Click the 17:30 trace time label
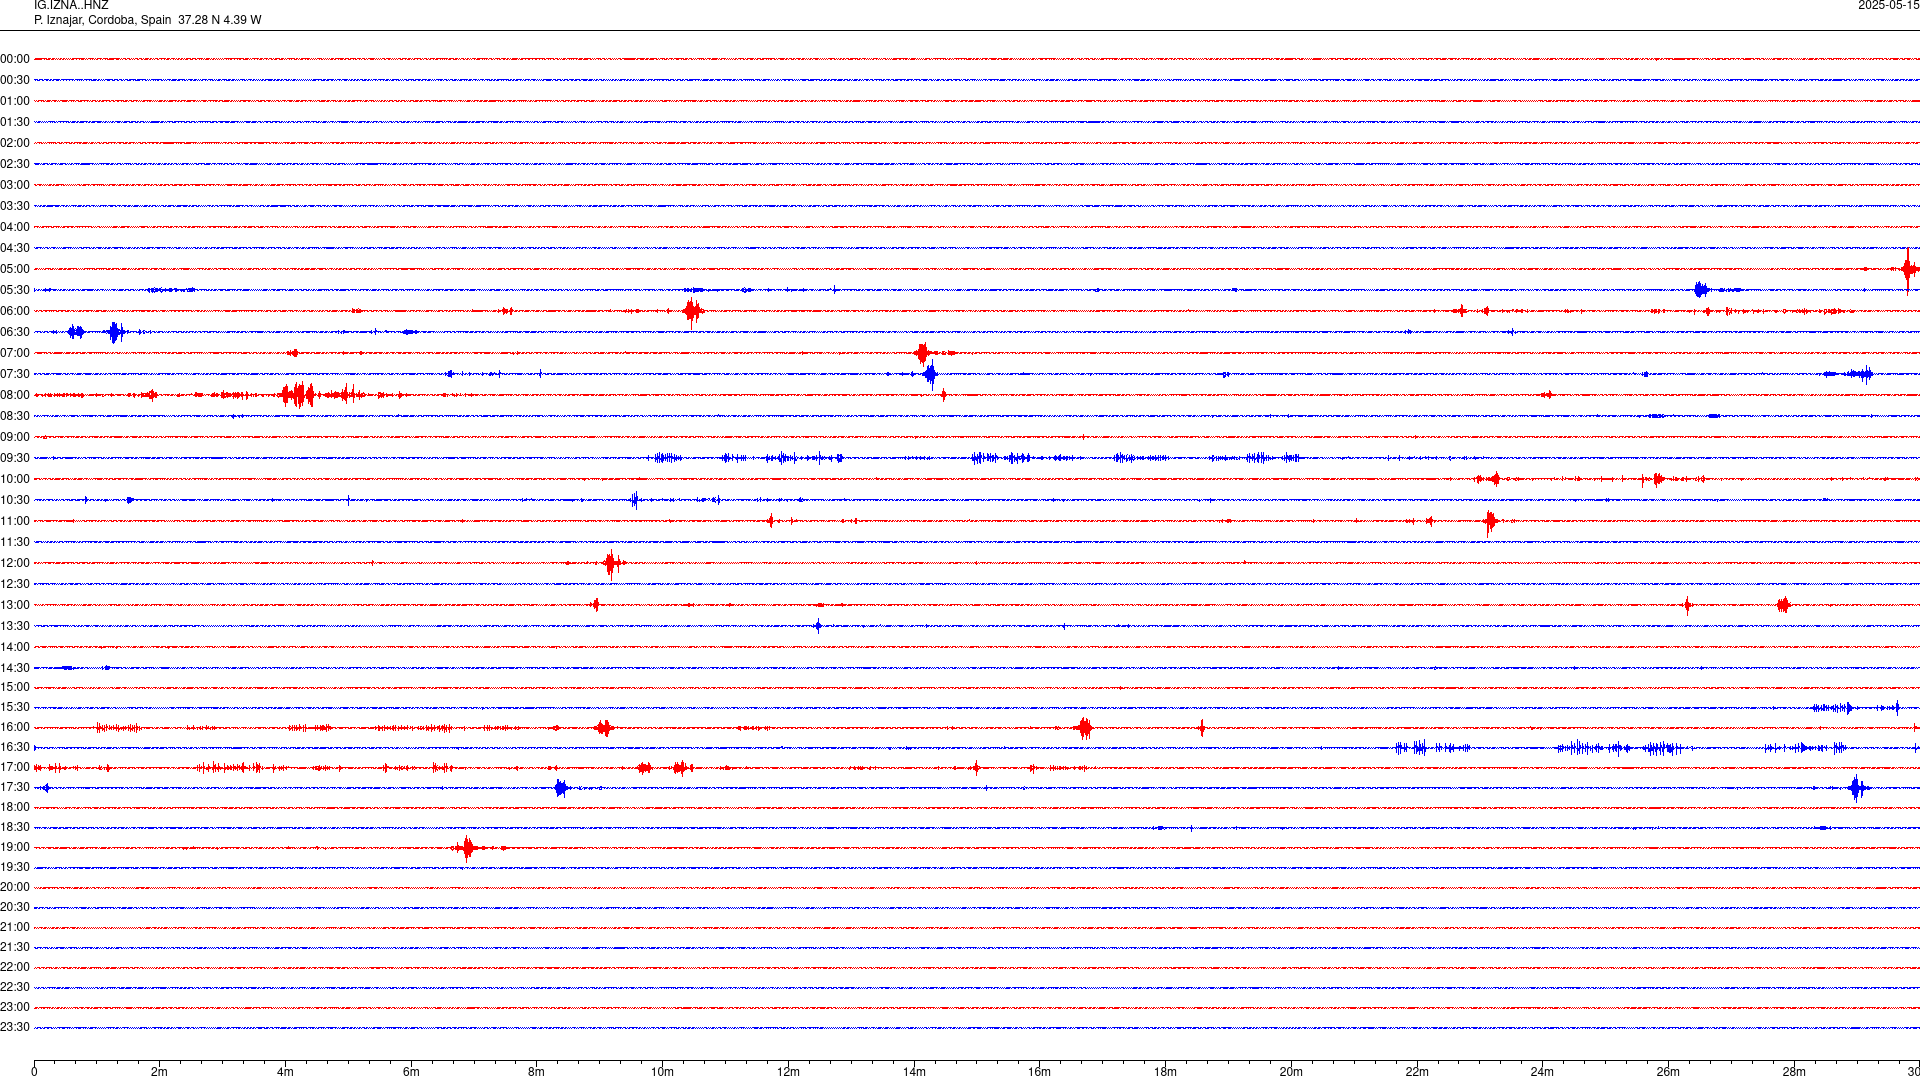 coord(15,787)
